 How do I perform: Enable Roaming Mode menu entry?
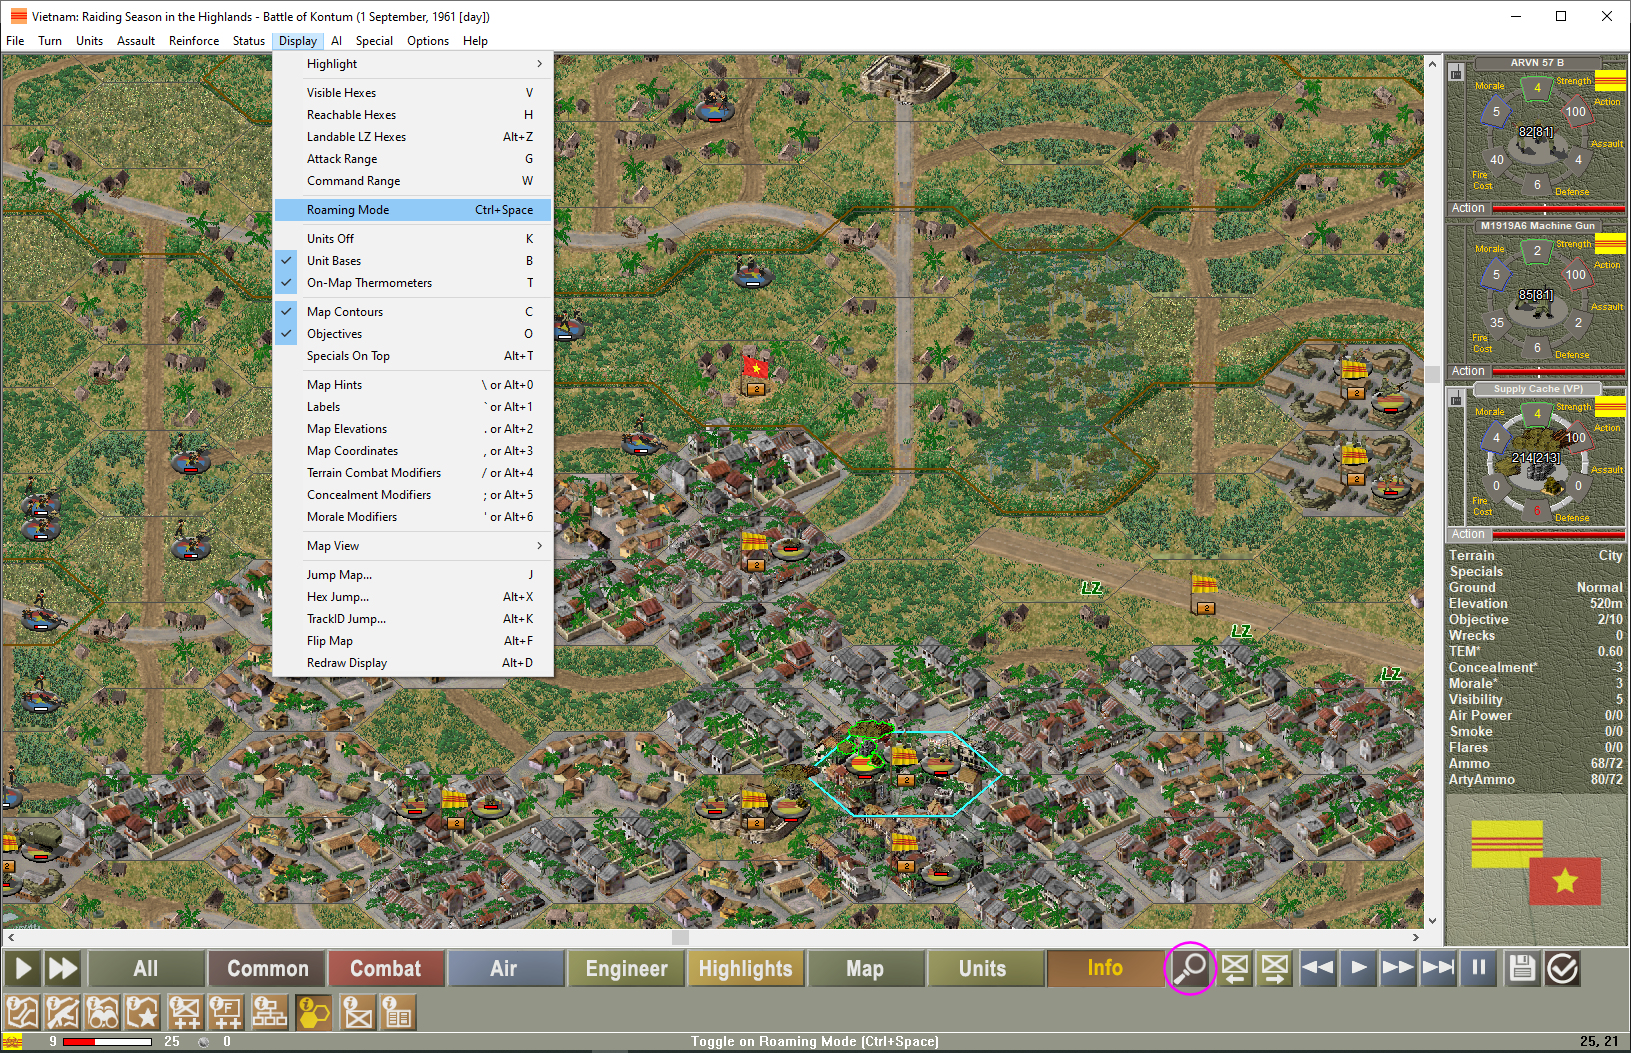pos(413,210)
